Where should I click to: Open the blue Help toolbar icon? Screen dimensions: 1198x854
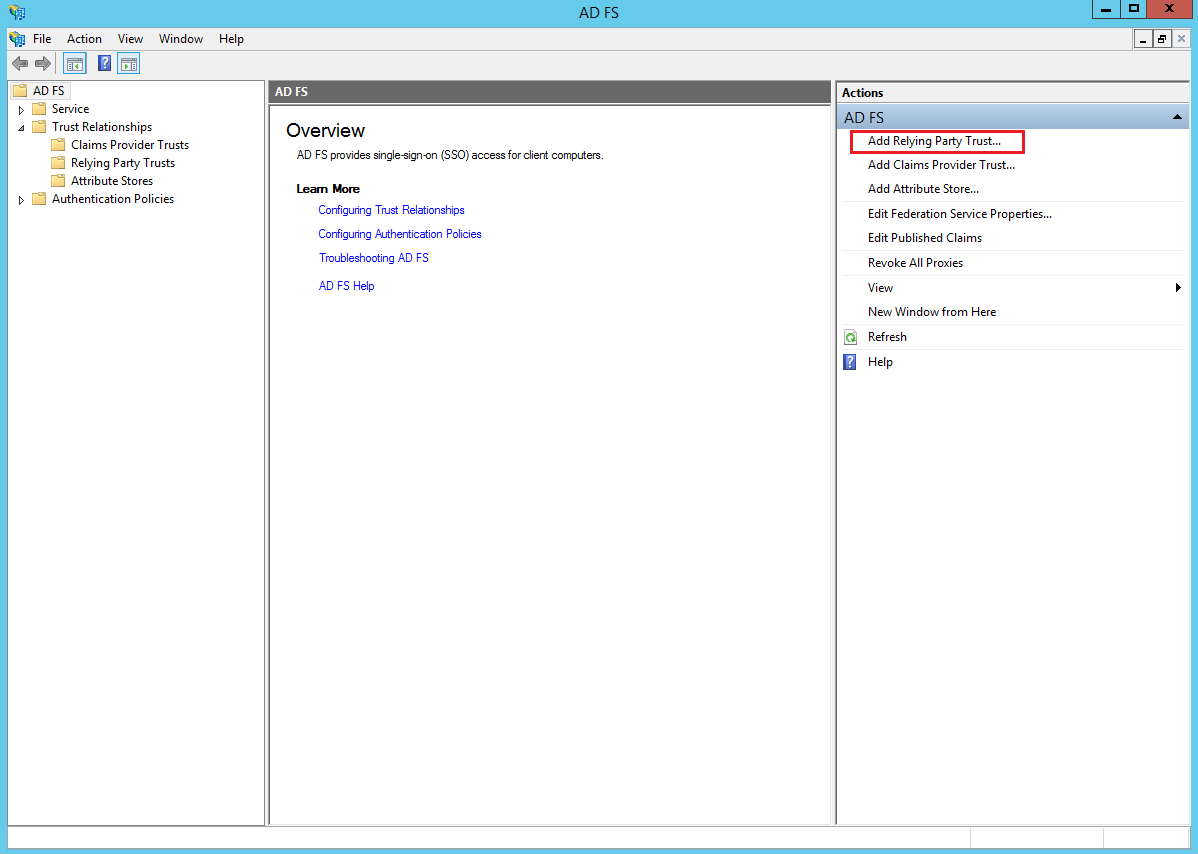coord(105,63)
